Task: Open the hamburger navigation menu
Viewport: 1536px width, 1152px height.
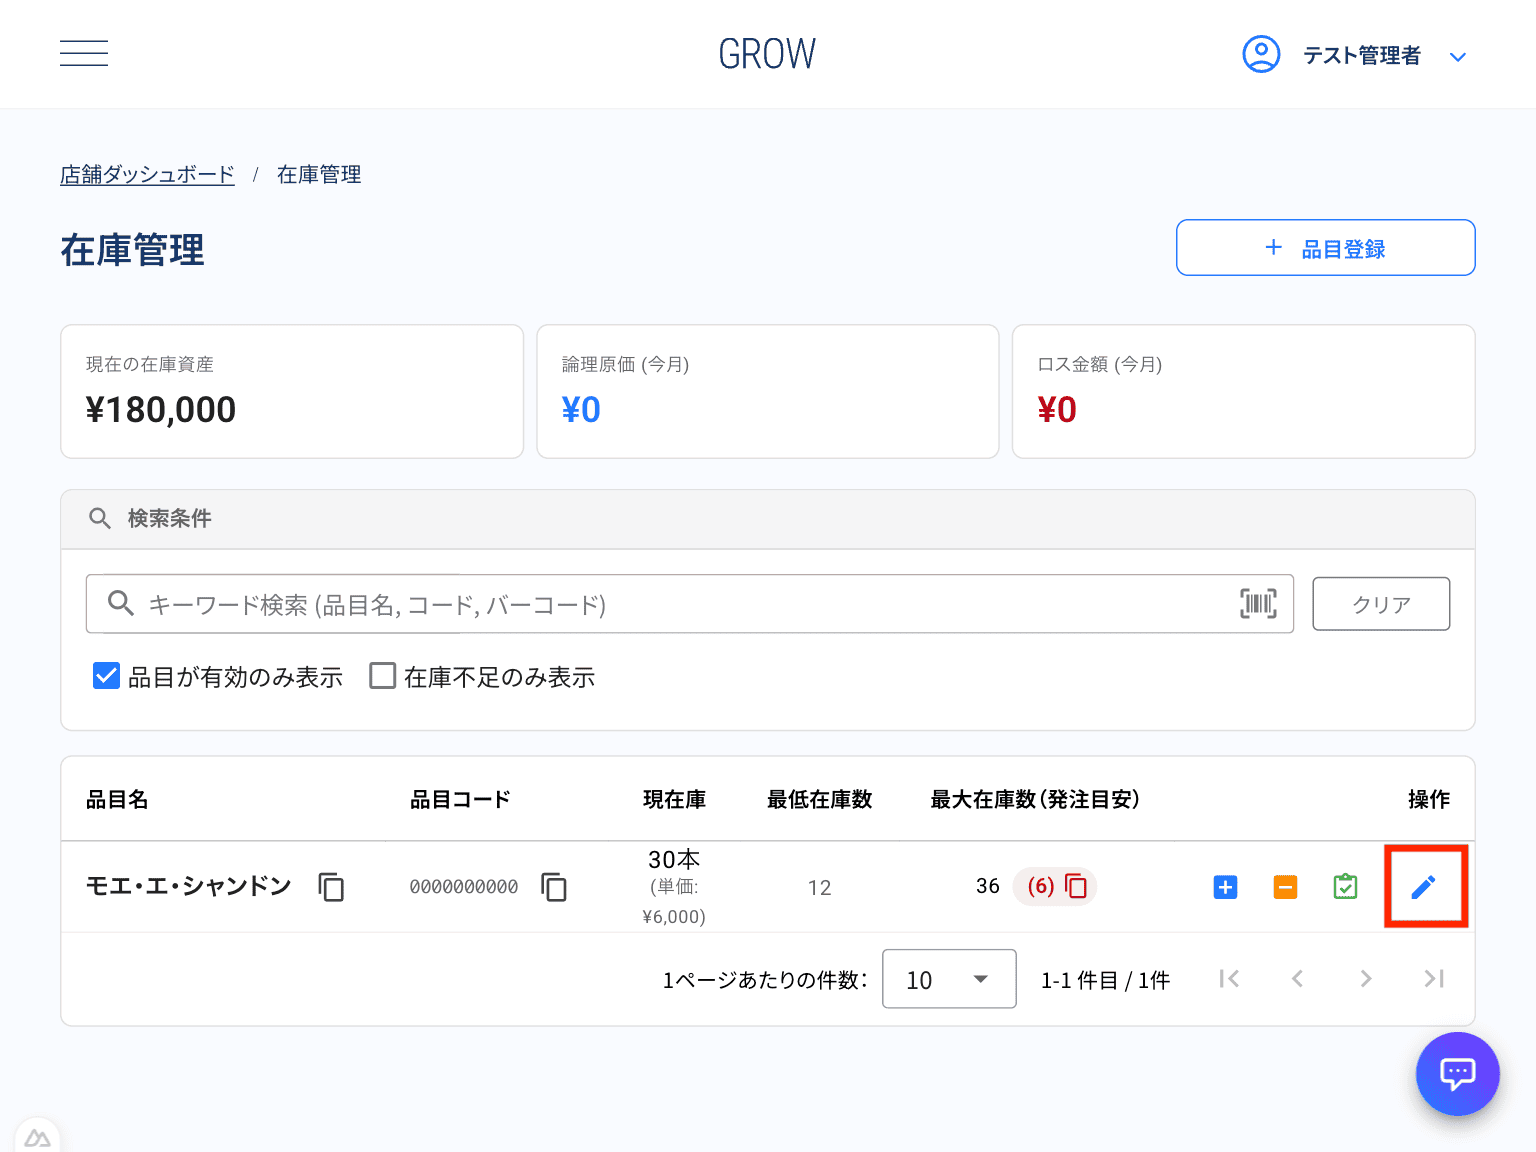Action: point(83,53)
